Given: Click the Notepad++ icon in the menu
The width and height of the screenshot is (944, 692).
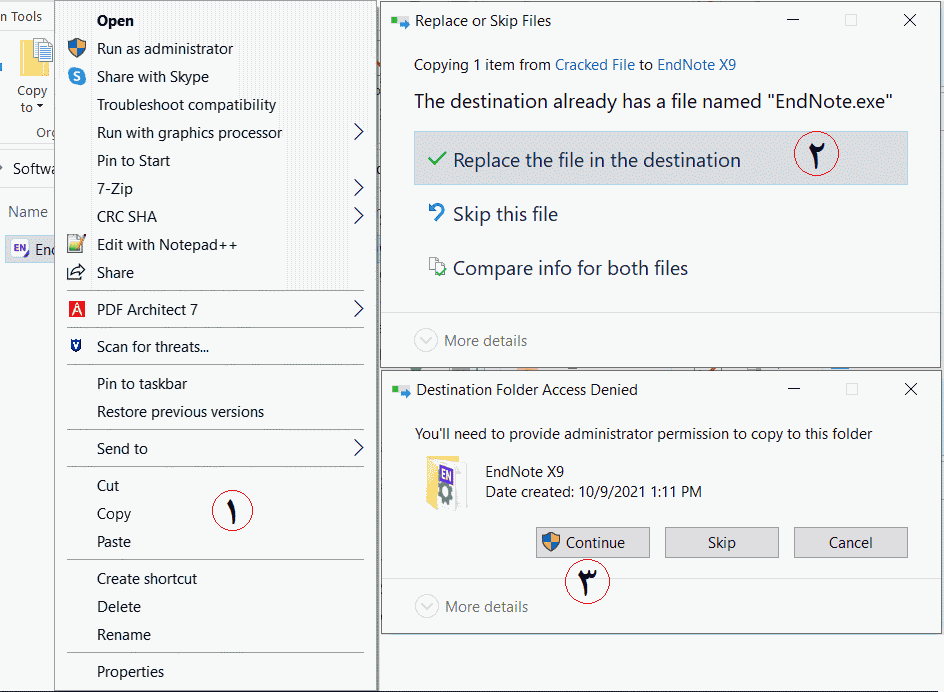Looking at the screenshot, I should point(76,244).
